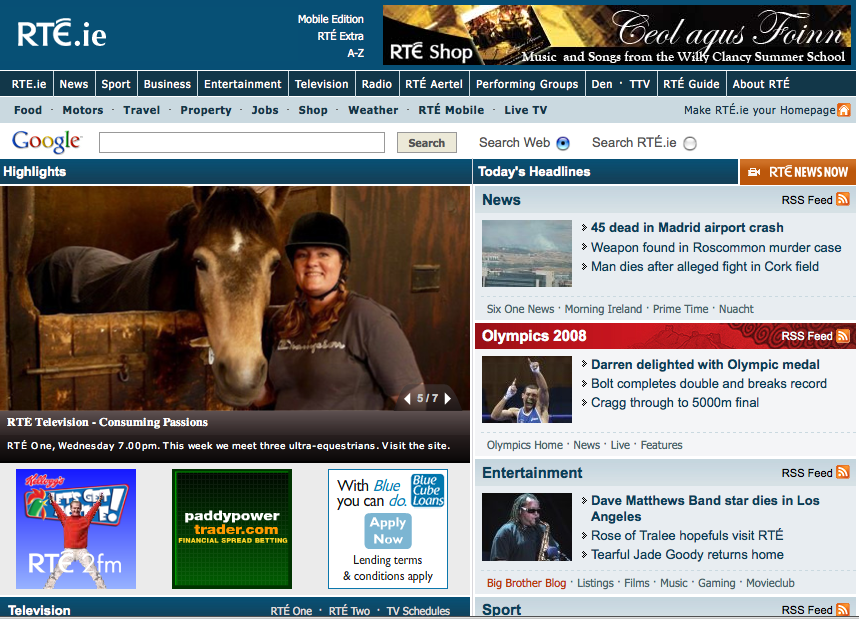
Task: Select the Search RTÉ.ie radio button
Action: tap(690, 143)
